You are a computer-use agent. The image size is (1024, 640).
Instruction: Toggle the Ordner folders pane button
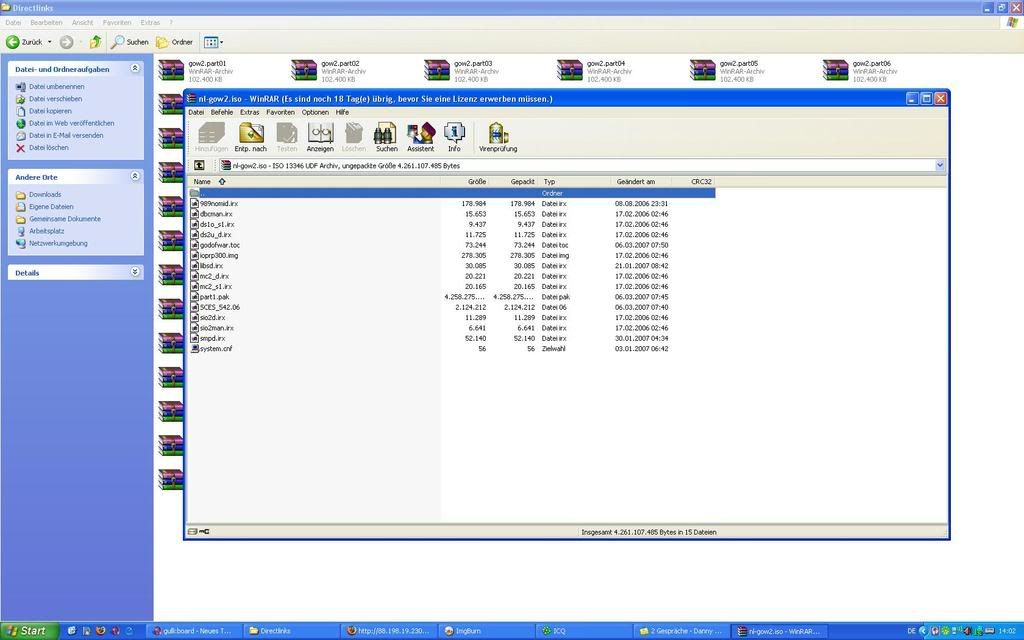(x=174, y=42)
